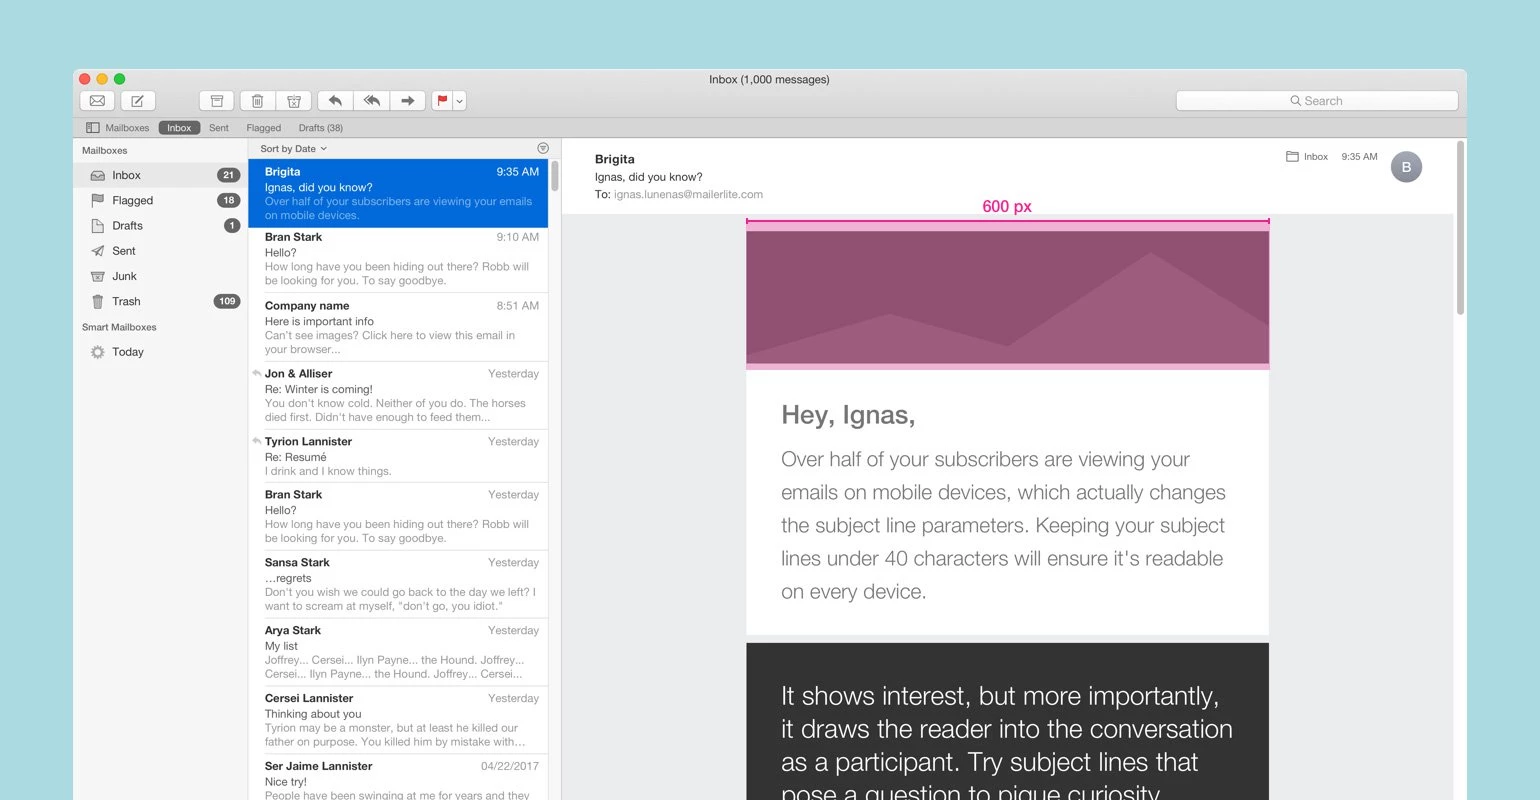Click the Get New Mail envelope icon
This screenshot has width=1540, height=800.
[97, 101]
